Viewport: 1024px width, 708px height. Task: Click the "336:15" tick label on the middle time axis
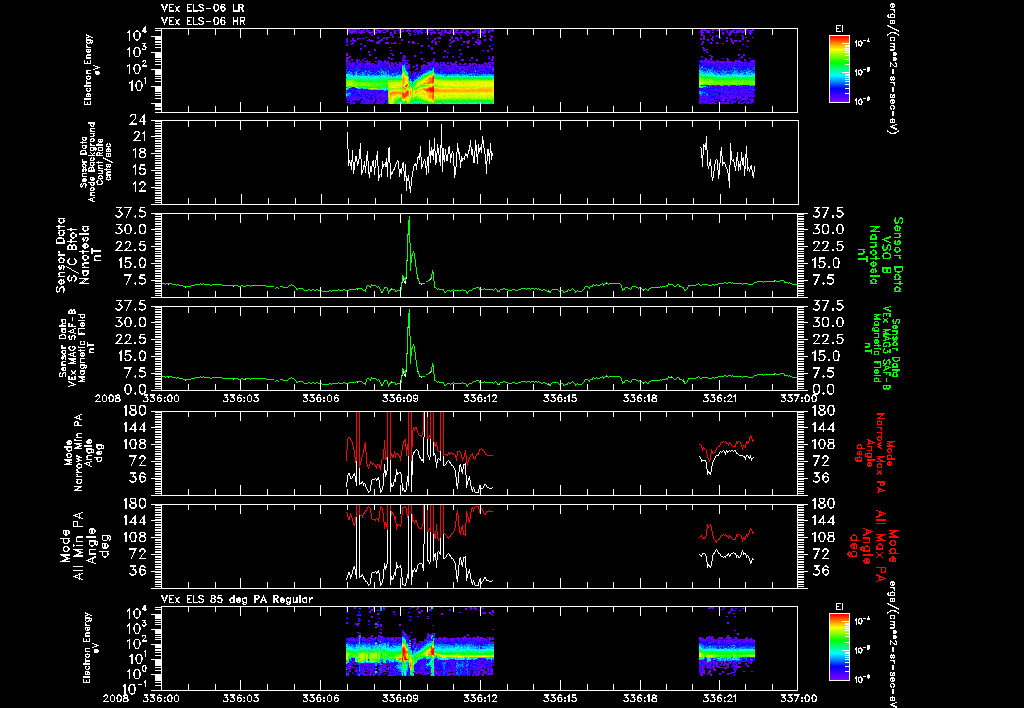coord(561,397)
